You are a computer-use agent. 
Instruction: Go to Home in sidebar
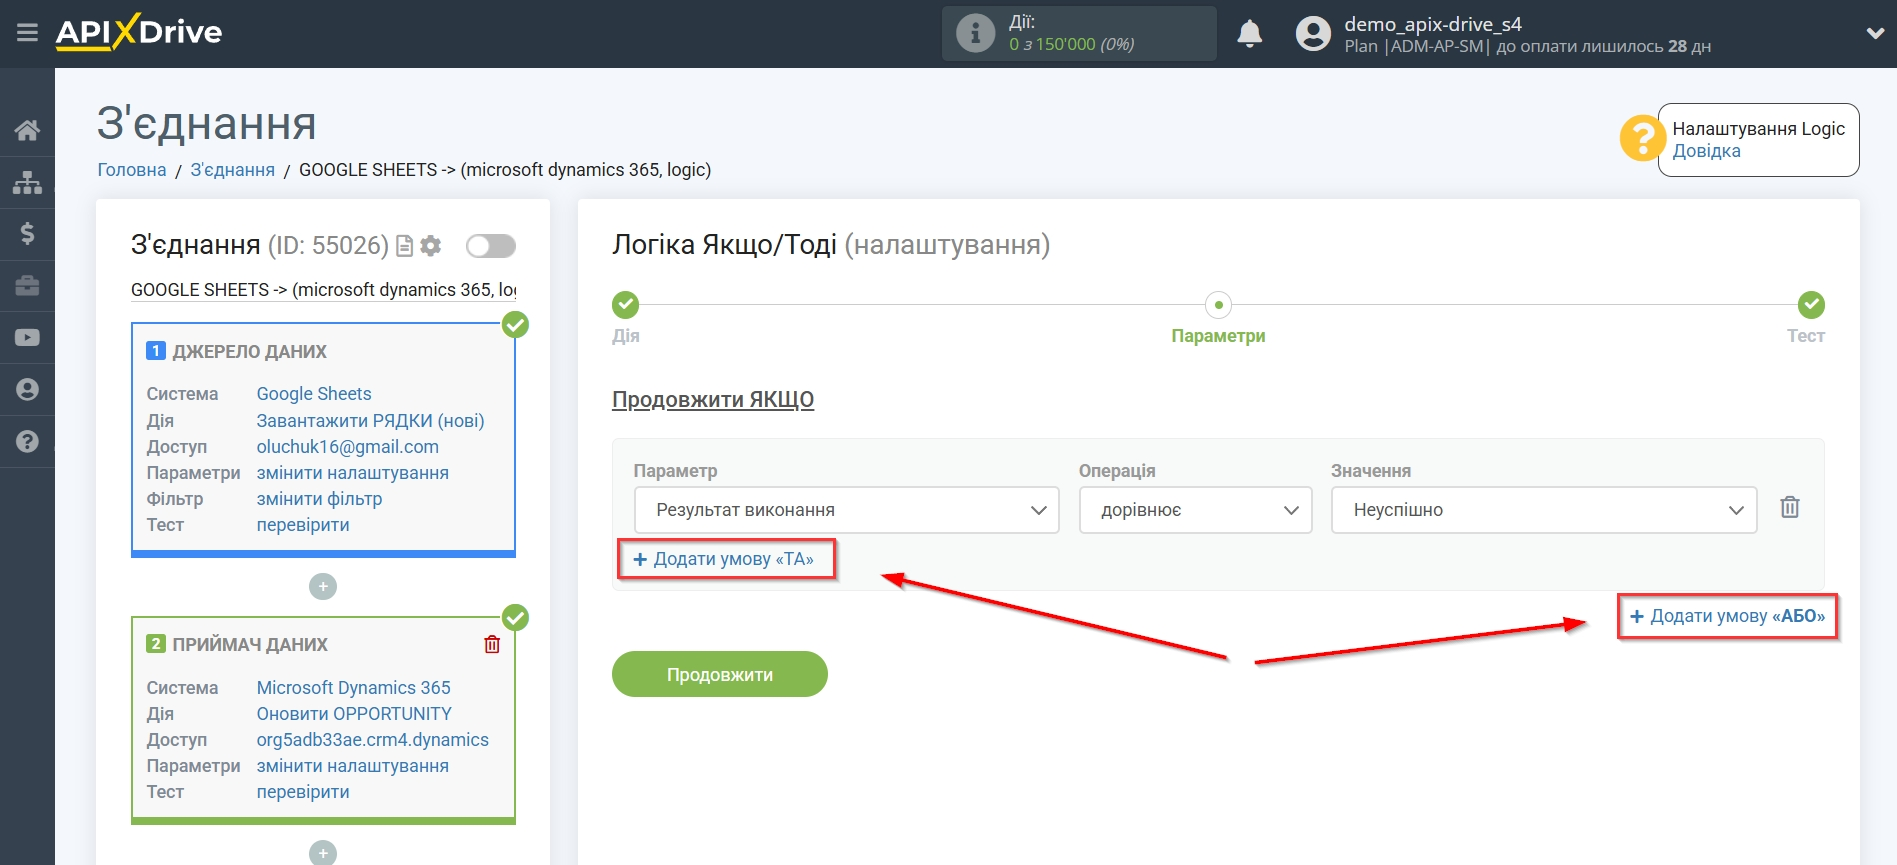coord(27,130)
